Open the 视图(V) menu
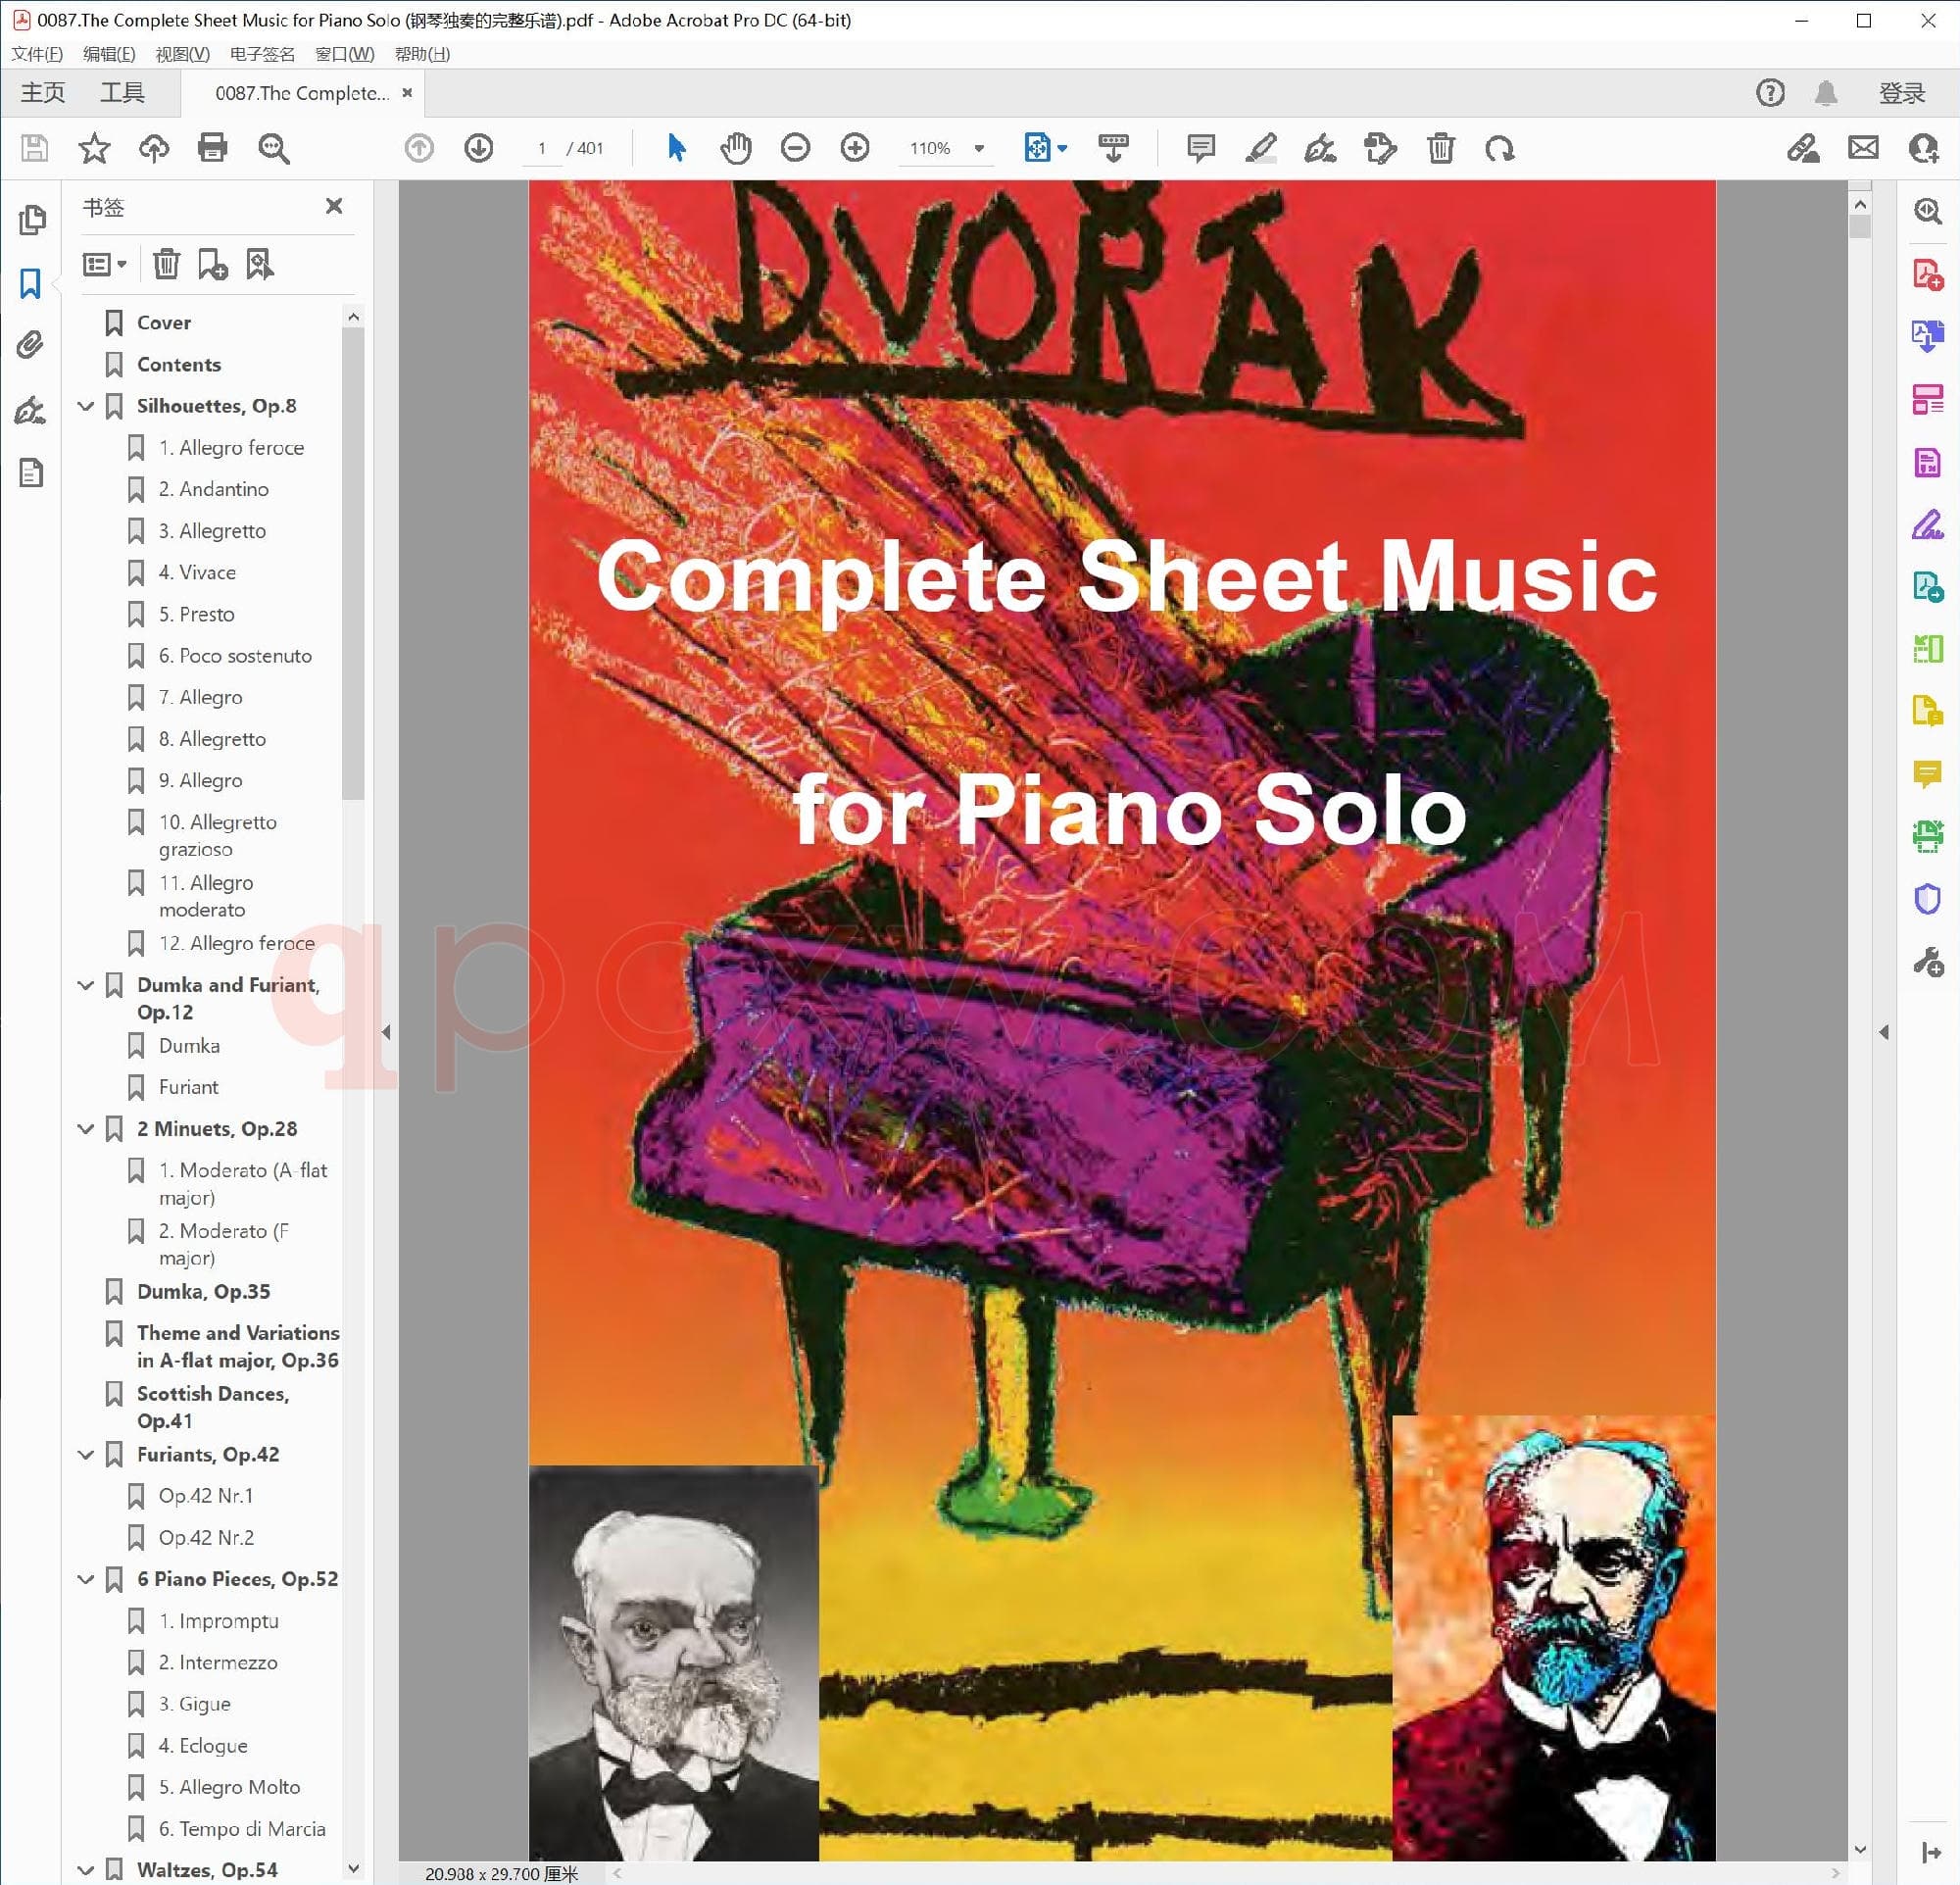 (182, 54)
